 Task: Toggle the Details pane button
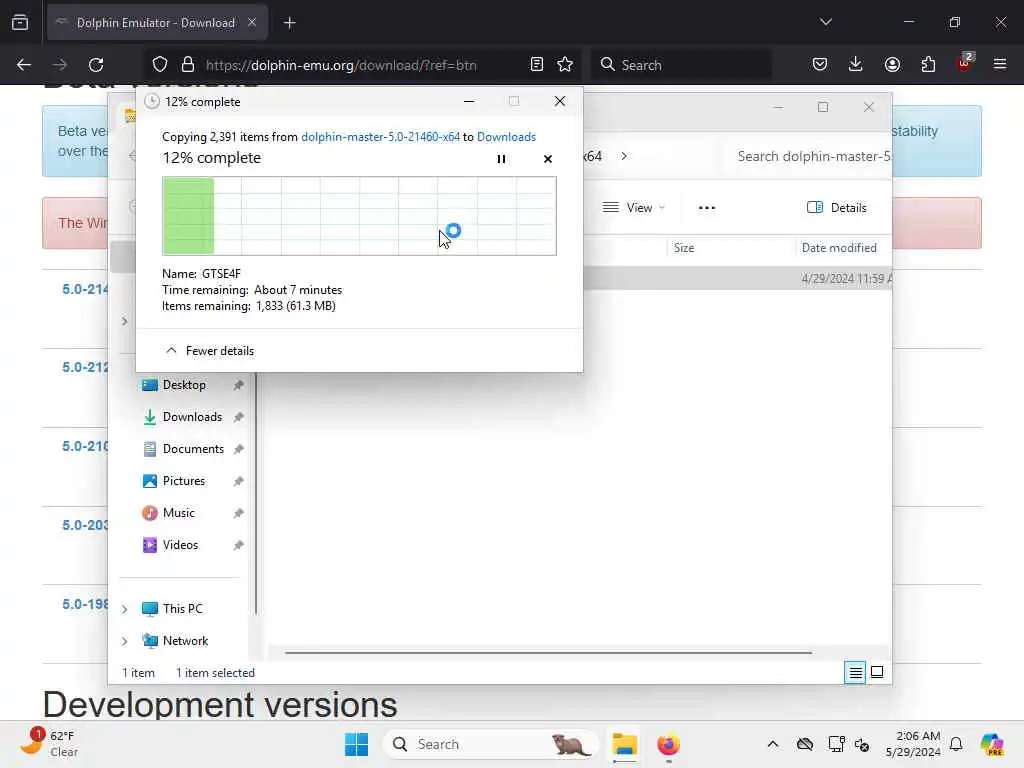(x=837, y=208)
